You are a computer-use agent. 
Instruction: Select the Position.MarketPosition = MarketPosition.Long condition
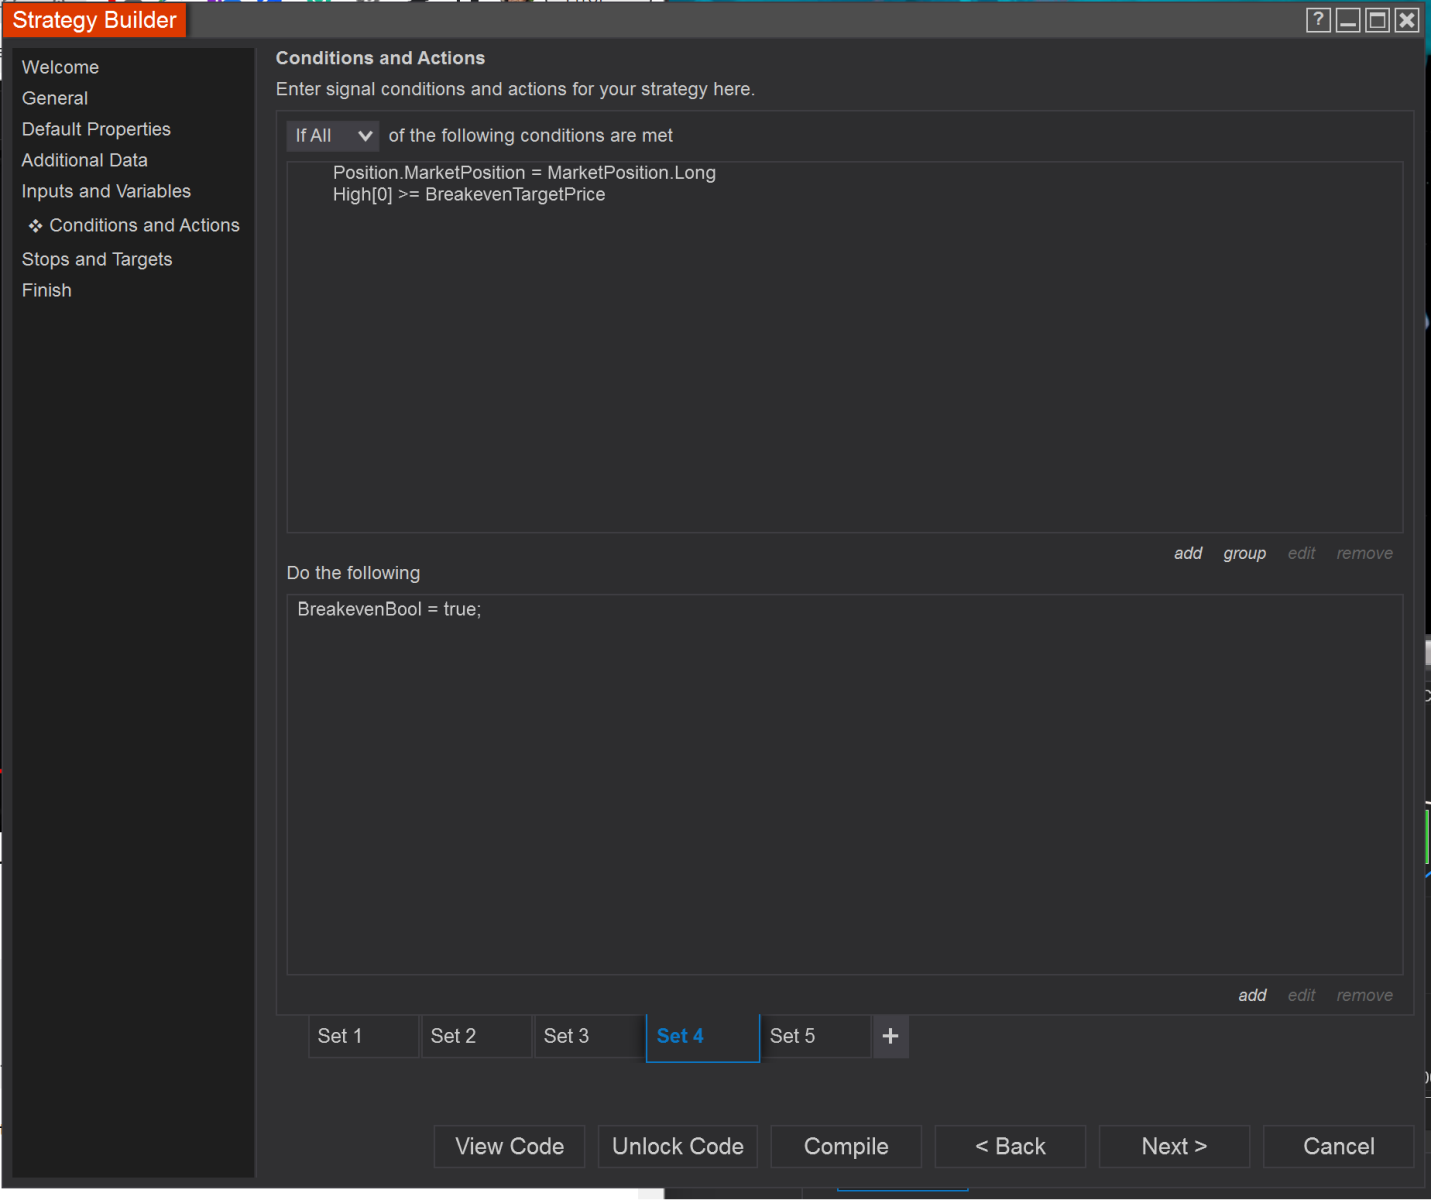point(524,172)
